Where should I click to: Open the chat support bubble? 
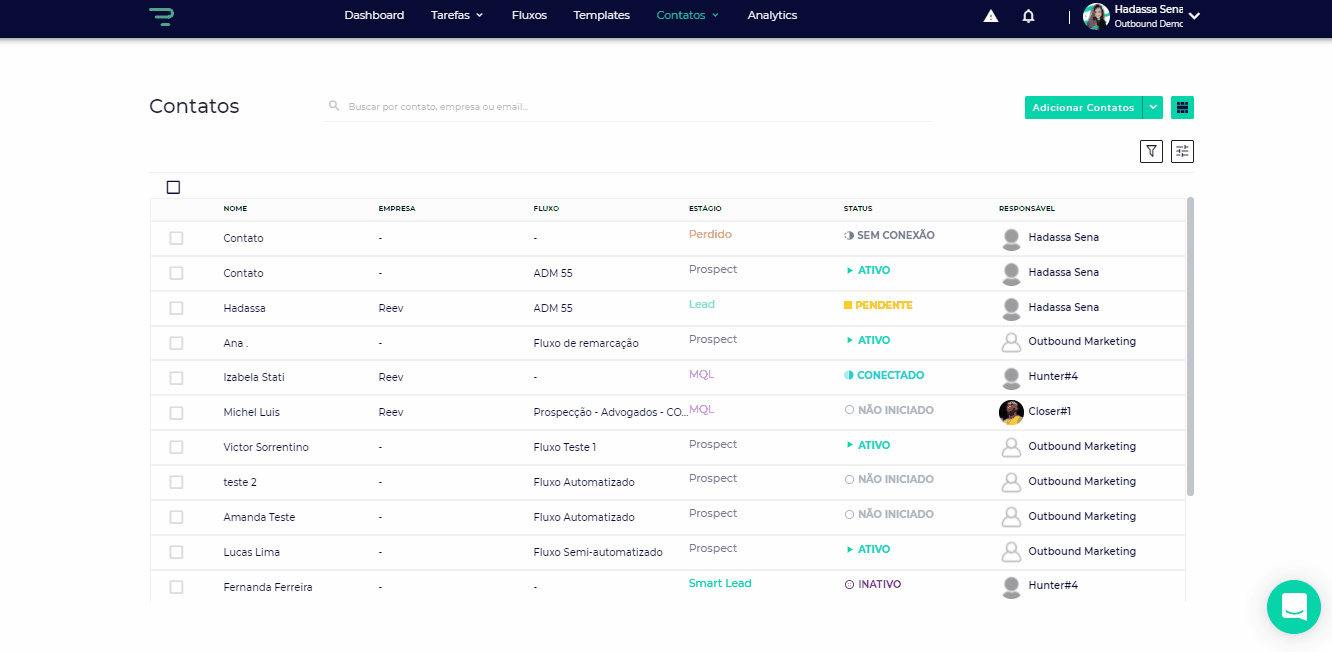point(1293,606)
